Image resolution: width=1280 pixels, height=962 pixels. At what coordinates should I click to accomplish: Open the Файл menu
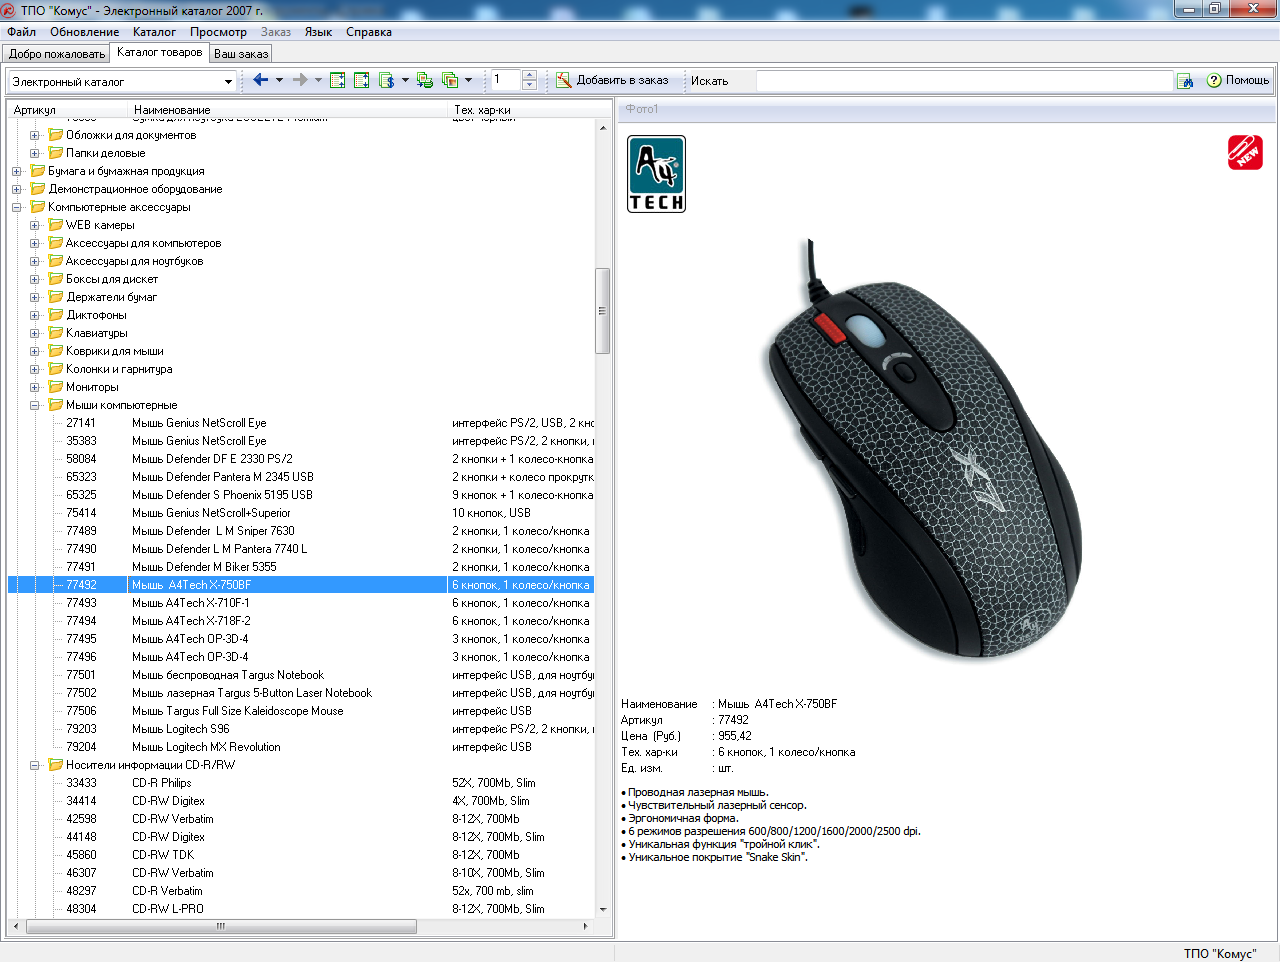pos(21,32)
